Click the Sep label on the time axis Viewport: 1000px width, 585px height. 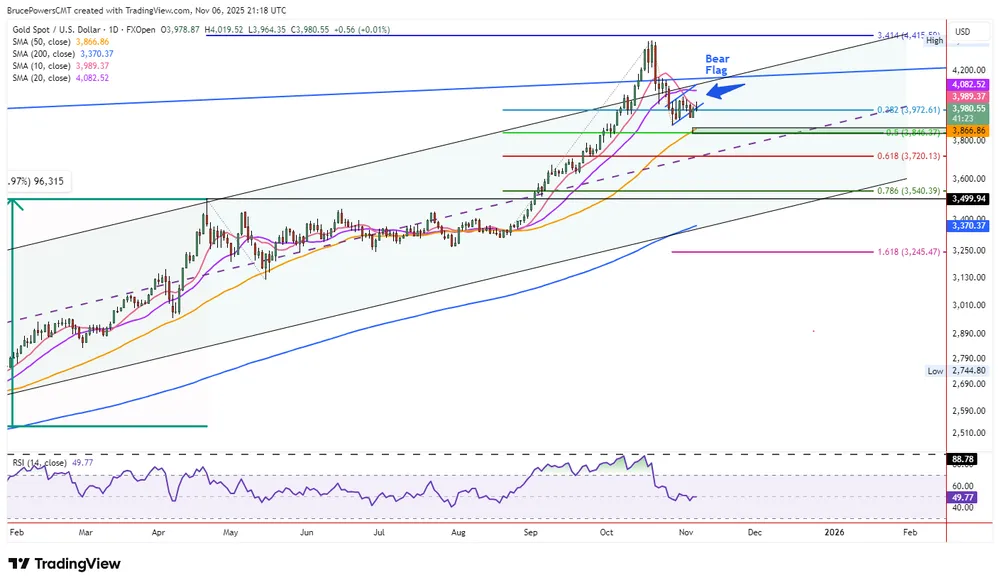(x=530, y=535)
